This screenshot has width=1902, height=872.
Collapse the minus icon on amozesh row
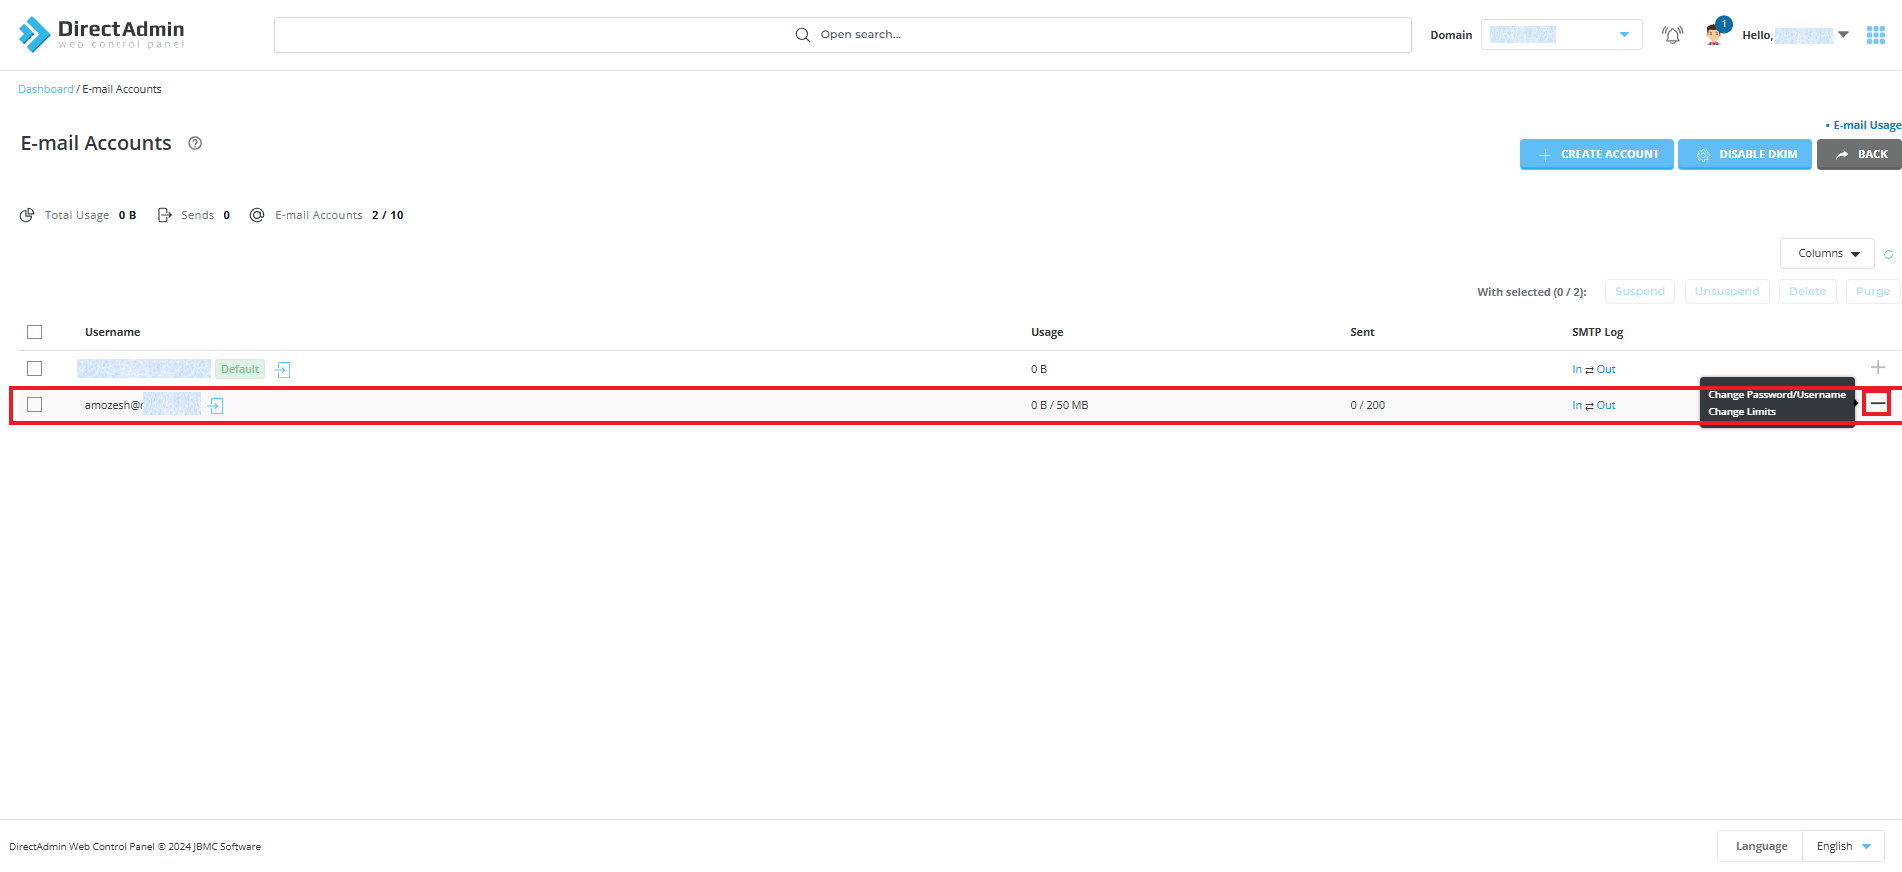click(x=1877, y=404)
